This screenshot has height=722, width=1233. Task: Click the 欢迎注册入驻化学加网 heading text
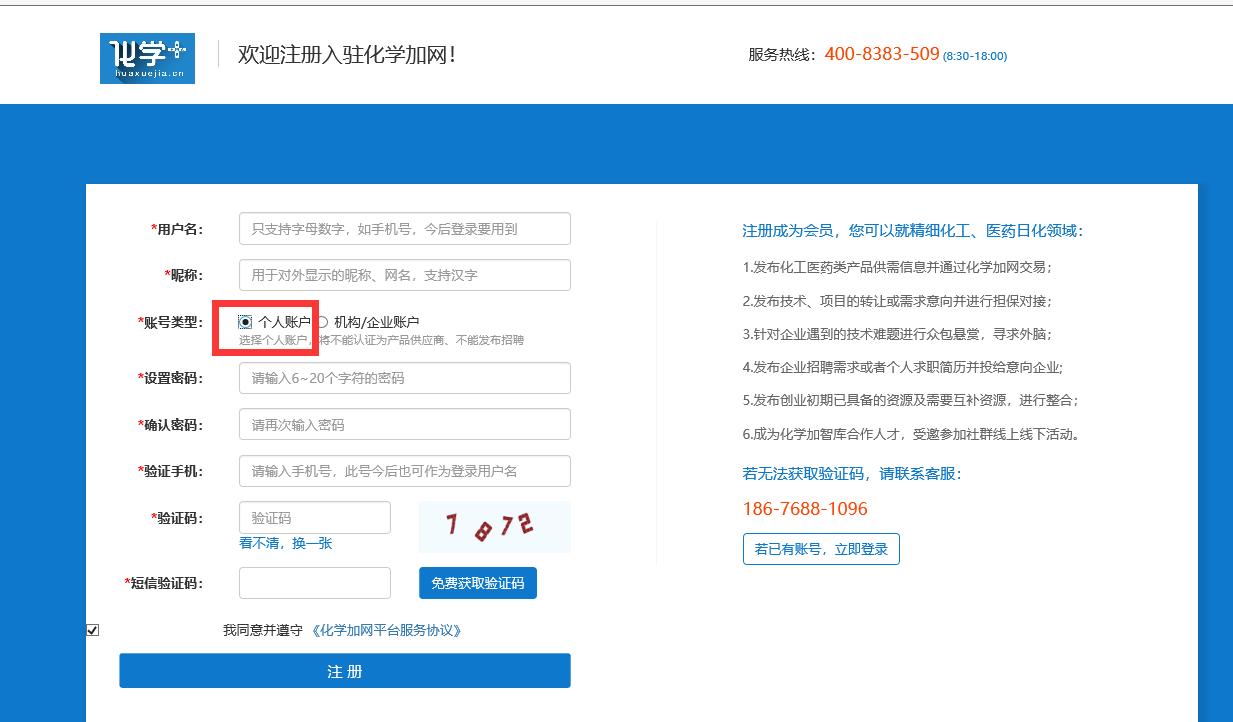347,54
